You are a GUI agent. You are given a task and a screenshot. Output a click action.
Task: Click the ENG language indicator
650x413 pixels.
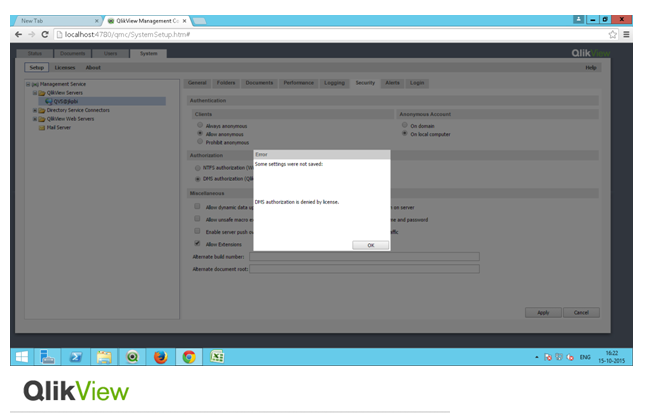585,357
